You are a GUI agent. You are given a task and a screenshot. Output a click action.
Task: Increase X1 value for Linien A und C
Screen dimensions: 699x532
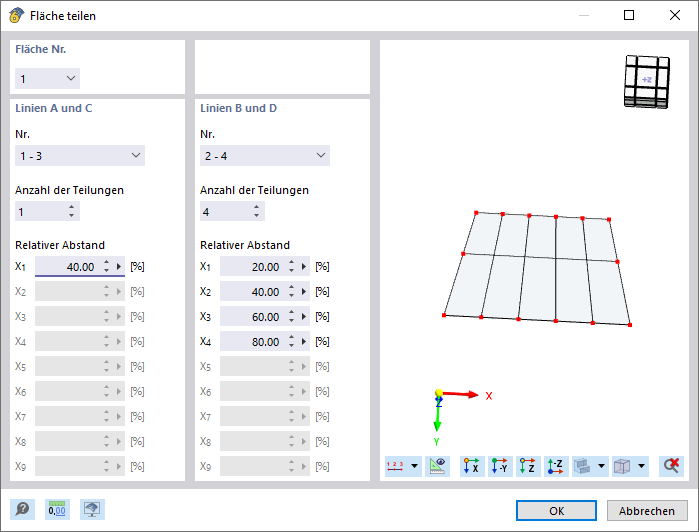[107, 262]
